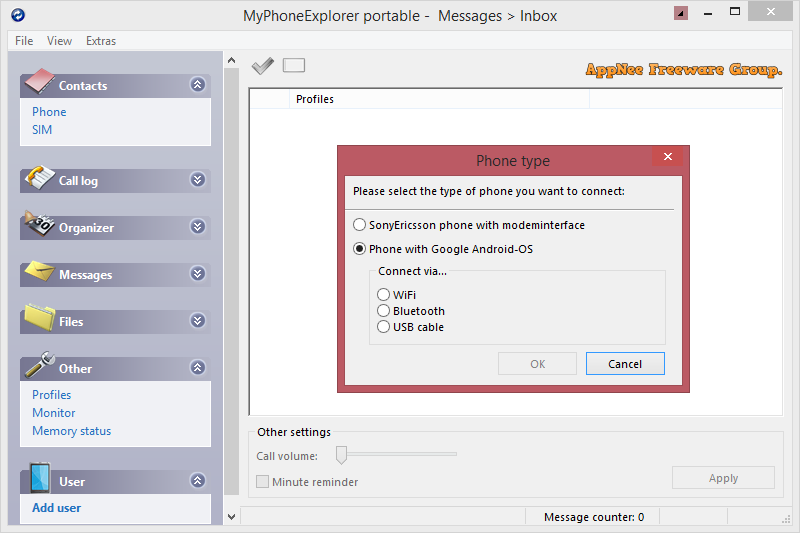This screenshot has height=533, width=800.
Task: Open the Profiles link in sidebar
Action: 52,395
